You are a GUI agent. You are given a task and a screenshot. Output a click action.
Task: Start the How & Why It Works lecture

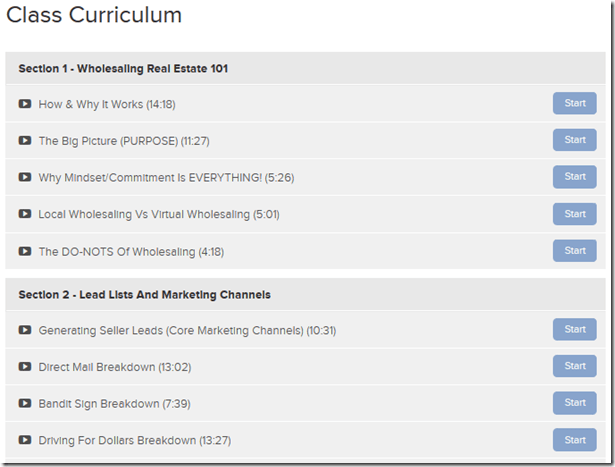574,103
